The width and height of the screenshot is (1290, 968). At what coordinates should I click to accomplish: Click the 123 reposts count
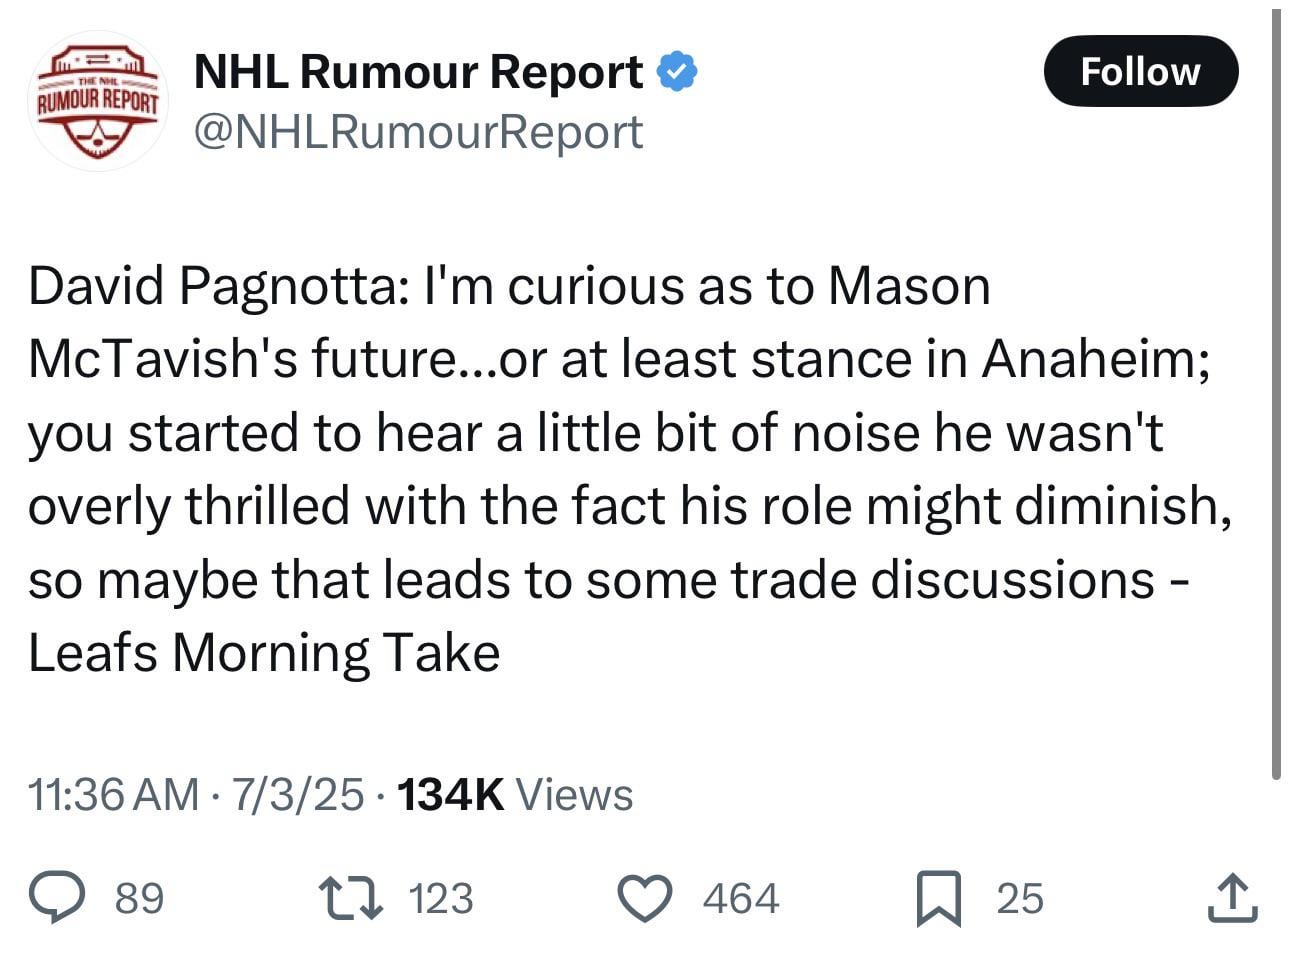441,897
